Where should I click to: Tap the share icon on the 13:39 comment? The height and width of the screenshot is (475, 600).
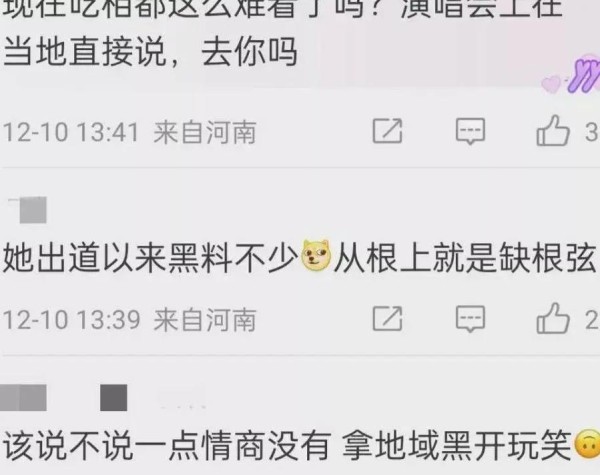pyautogui.click(x=387, y=318)
